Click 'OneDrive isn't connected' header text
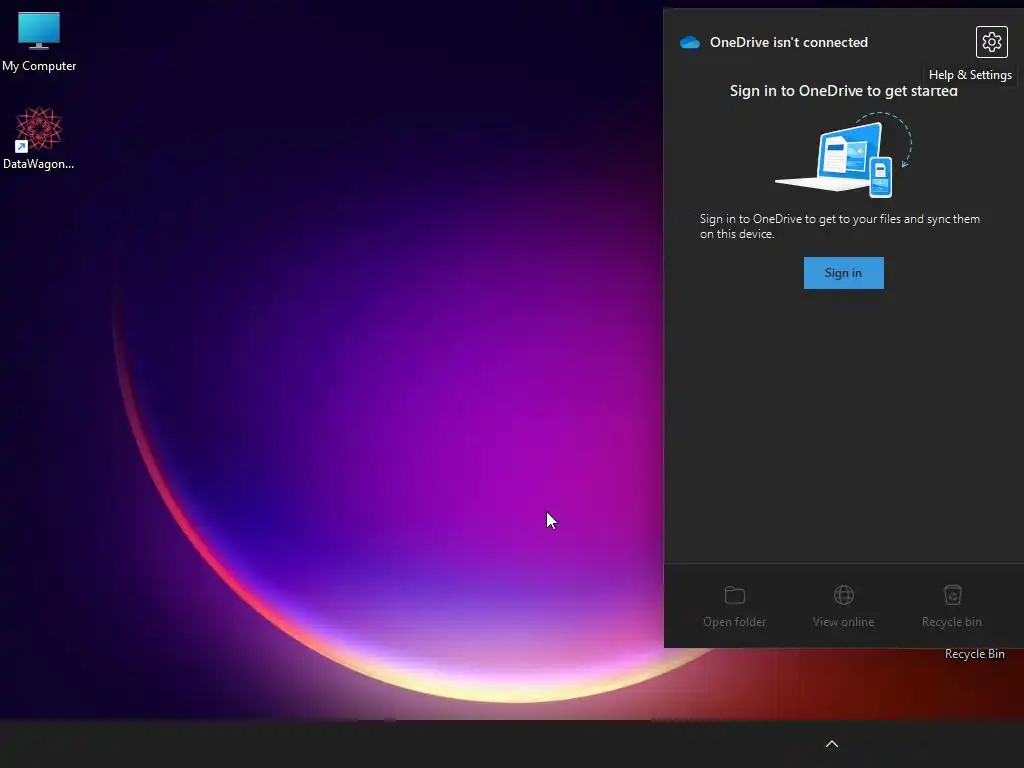1024x768 pixels. [789, 42]
